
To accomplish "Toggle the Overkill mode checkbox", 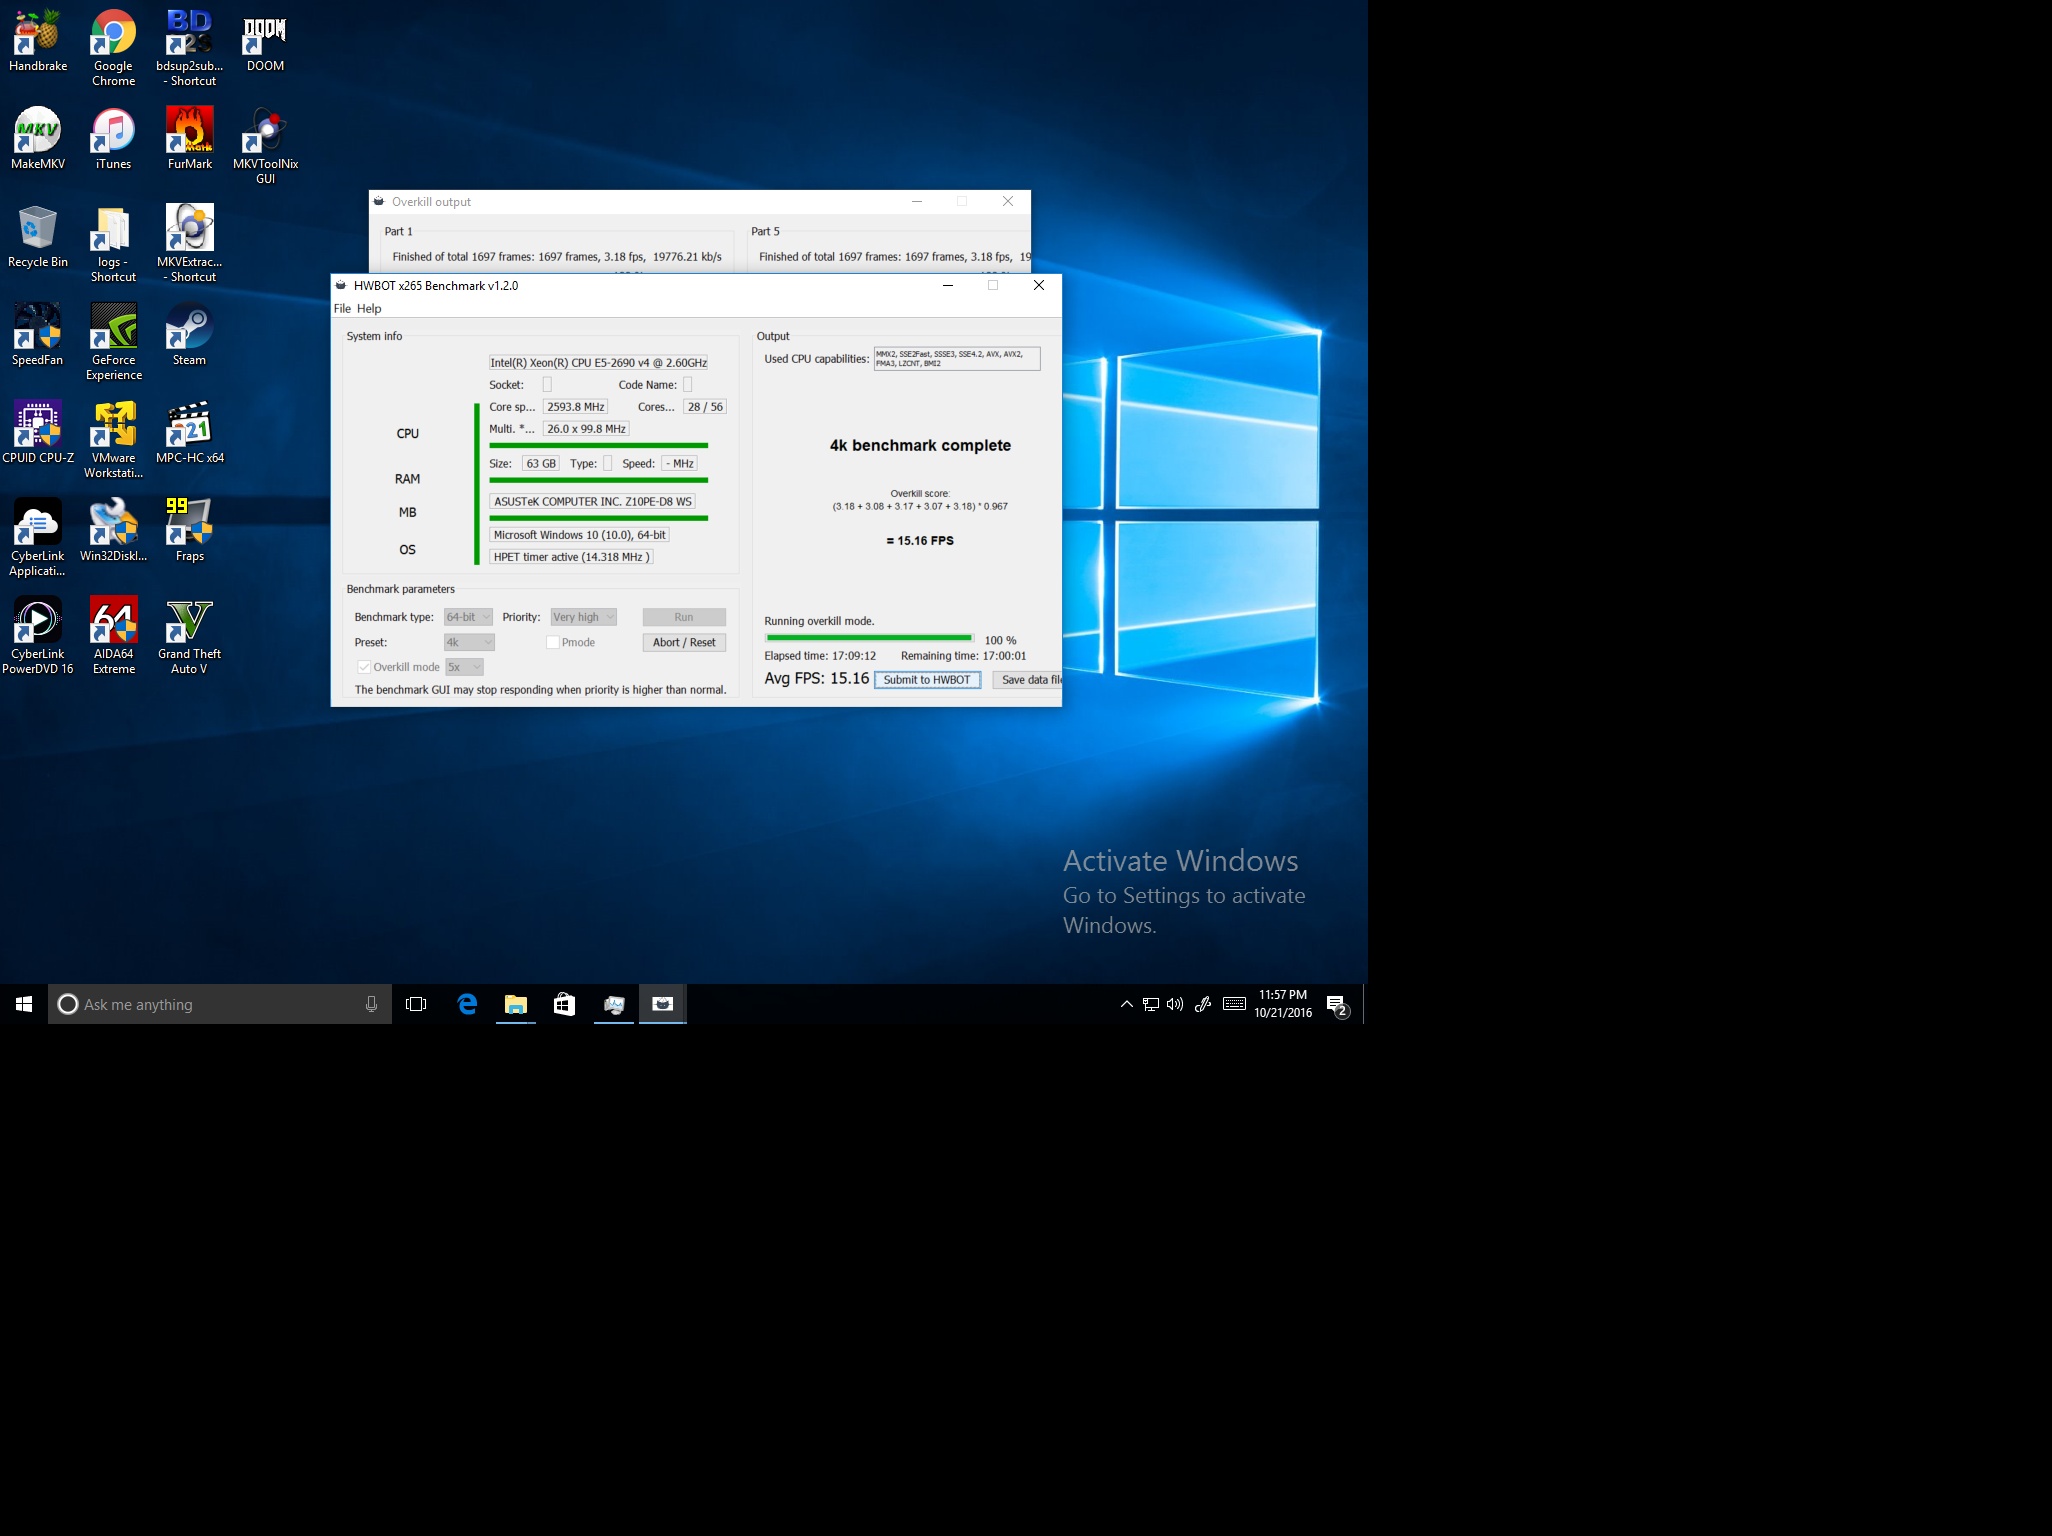I will pyautogui.click(x=364, y=667).
